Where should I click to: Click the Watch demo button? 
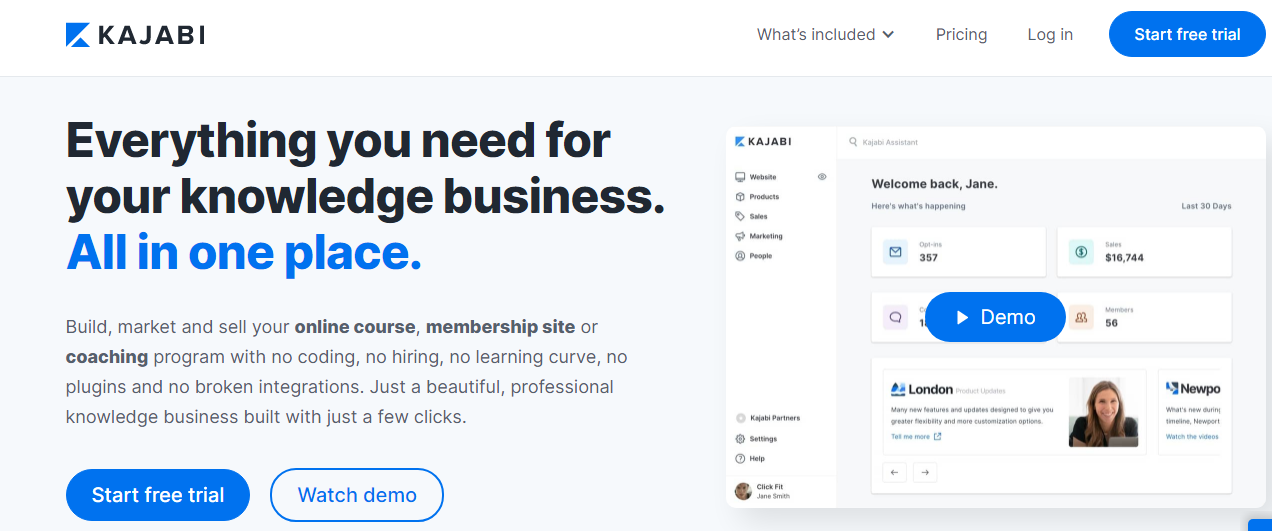point(357,495)
